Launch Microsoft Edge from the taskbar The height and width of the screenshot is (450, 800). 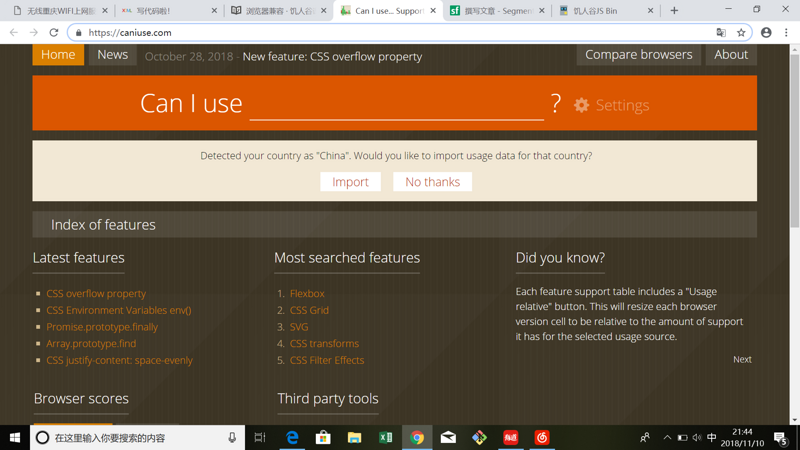tap(292, 438)
